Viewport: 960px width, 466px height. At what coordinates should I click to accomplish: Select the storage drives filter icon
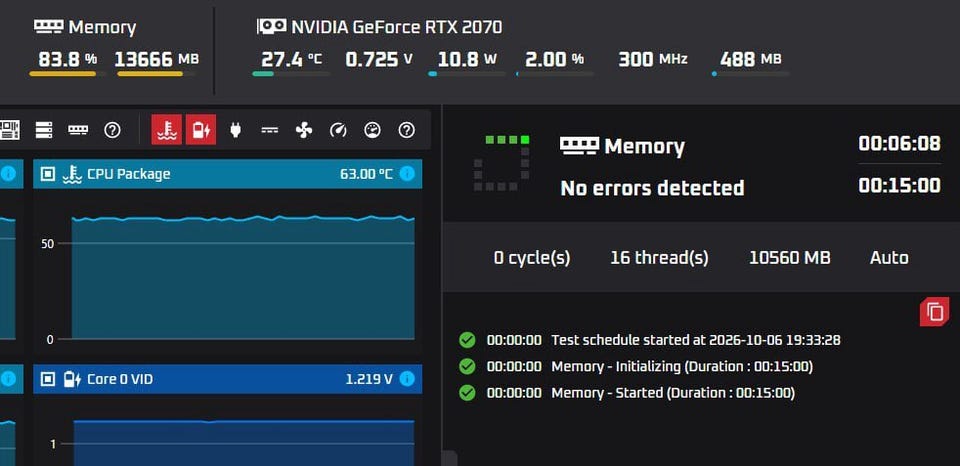[x=43, y=130]
